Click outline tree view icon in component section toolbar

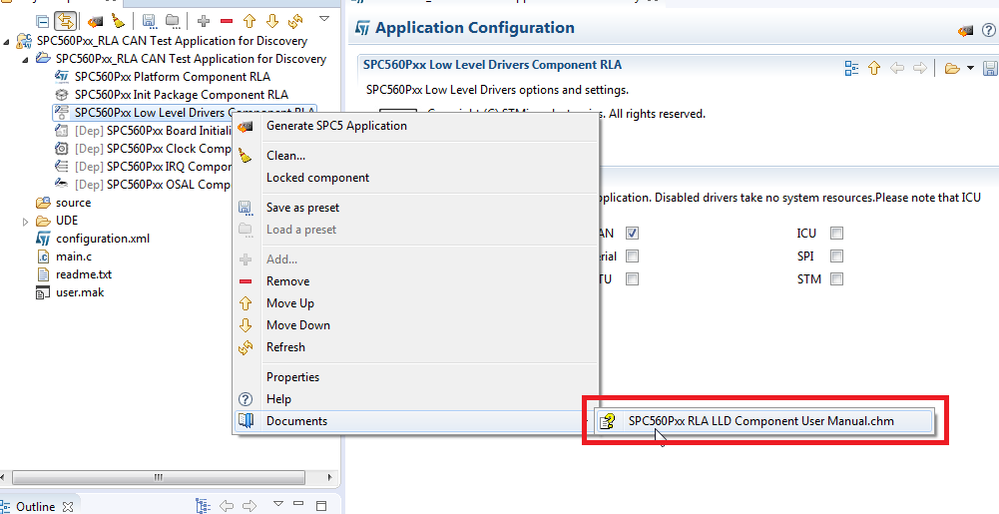[x=851, y=68]
